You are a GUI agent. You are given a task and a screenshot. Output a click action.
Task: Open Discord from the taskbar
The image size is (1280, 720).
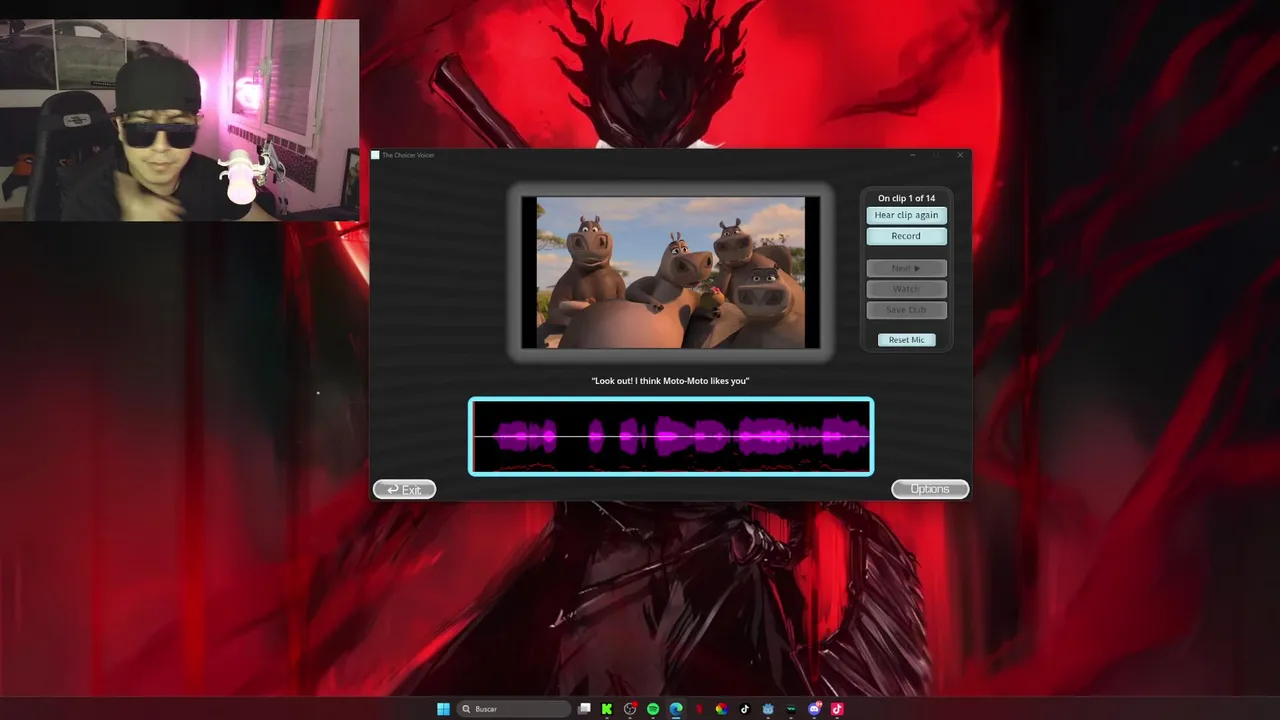click(814, 709)
